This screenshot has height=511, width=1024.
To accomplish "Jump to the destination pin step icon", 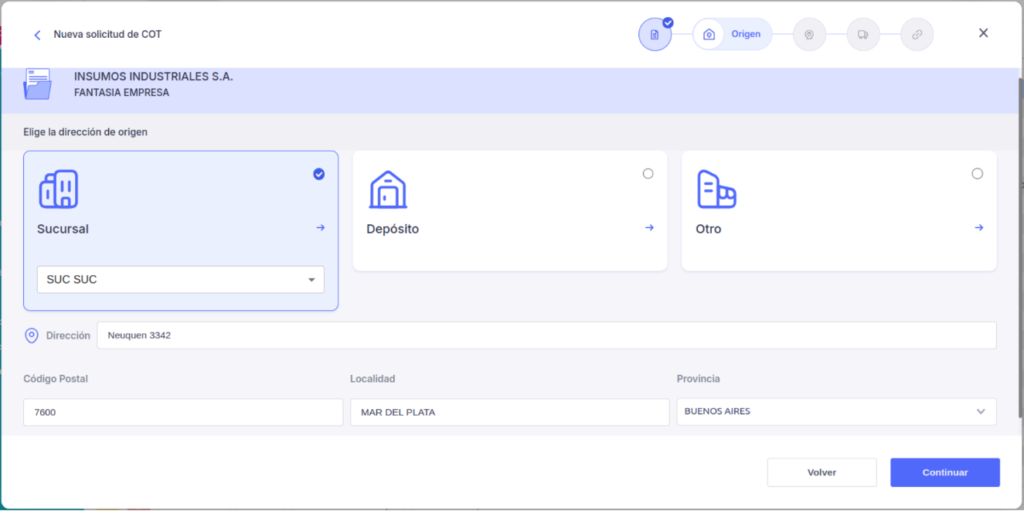I will [x=809, y=35].
